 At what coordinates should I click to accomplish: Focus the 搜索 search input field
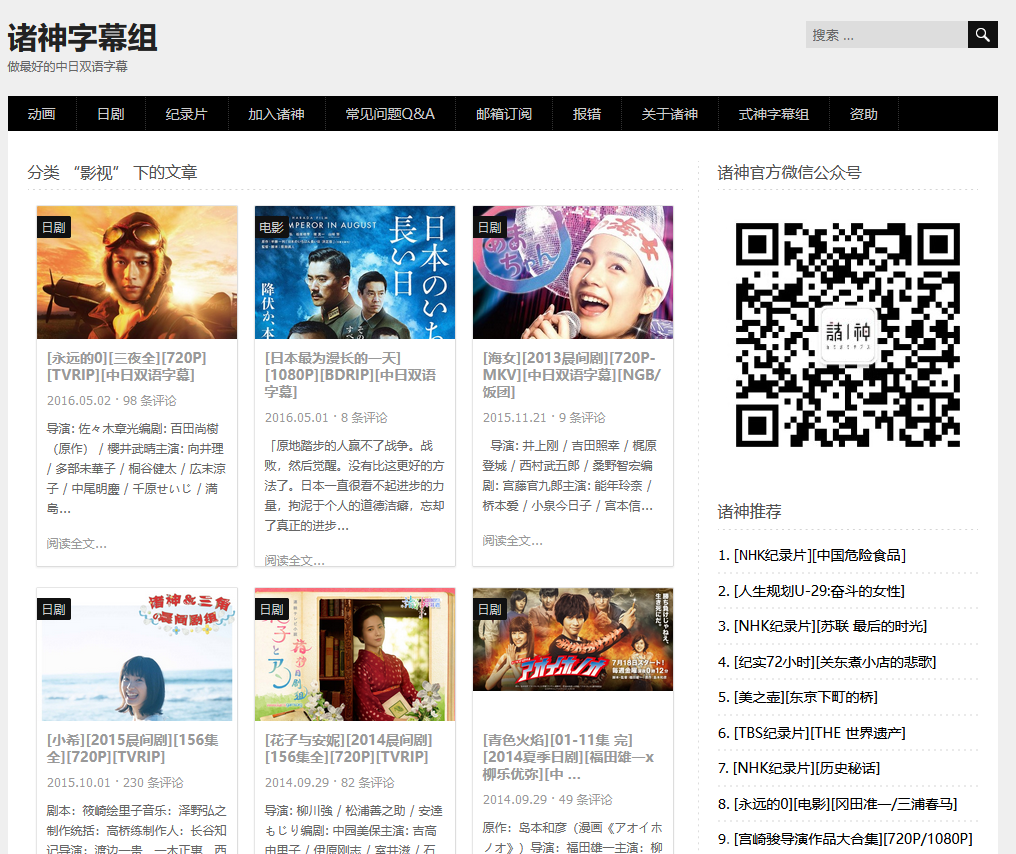(x=886, y=34)
